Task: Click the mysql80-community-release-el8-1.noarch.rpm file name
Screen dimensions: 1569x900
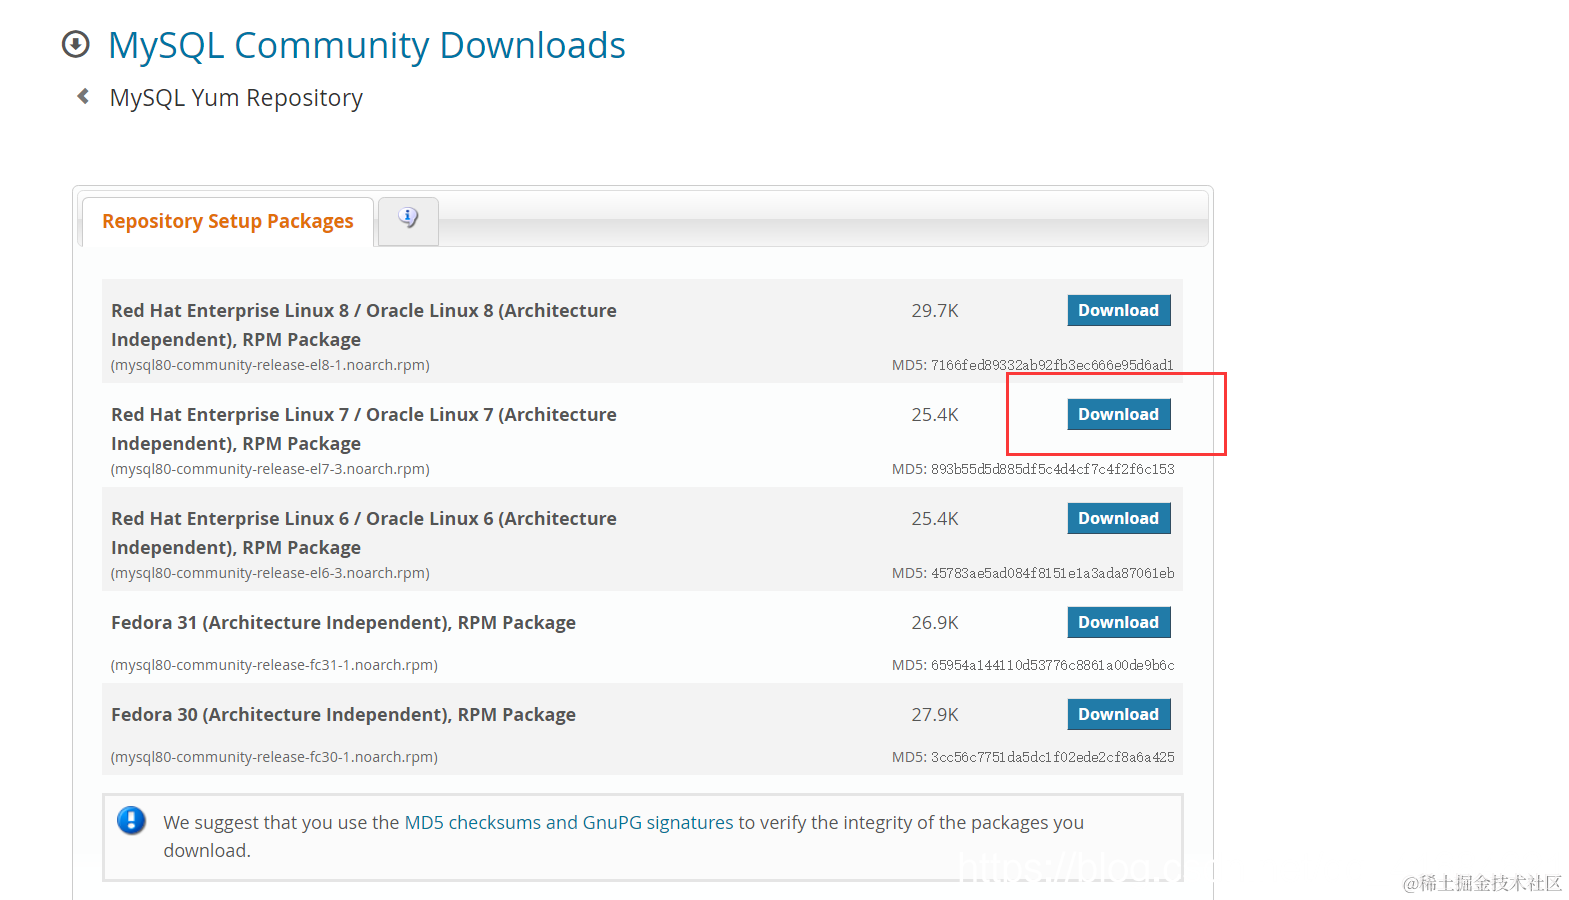Action: (270, 365)
